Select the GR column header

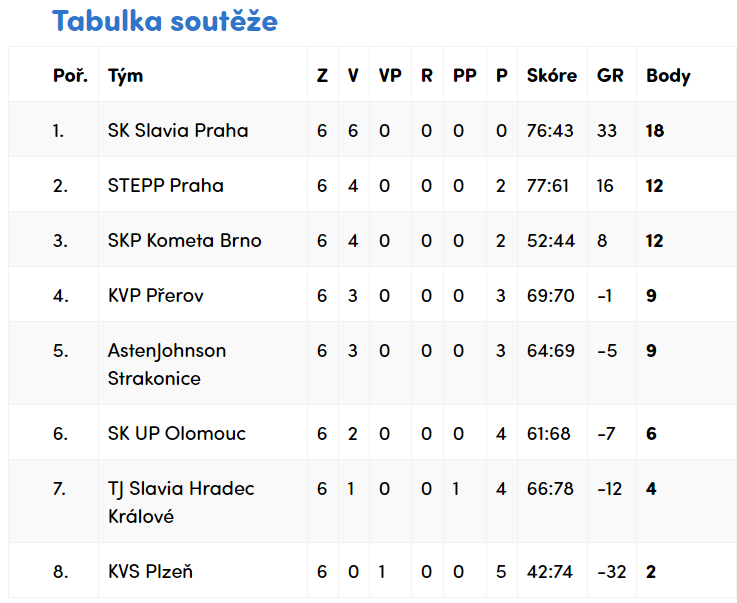click(x=610, y=75)
